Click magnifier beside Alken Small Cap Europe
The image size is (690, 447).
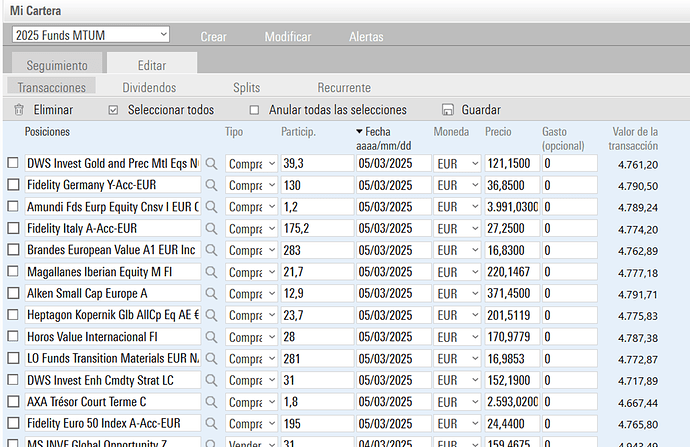[211, 293]
